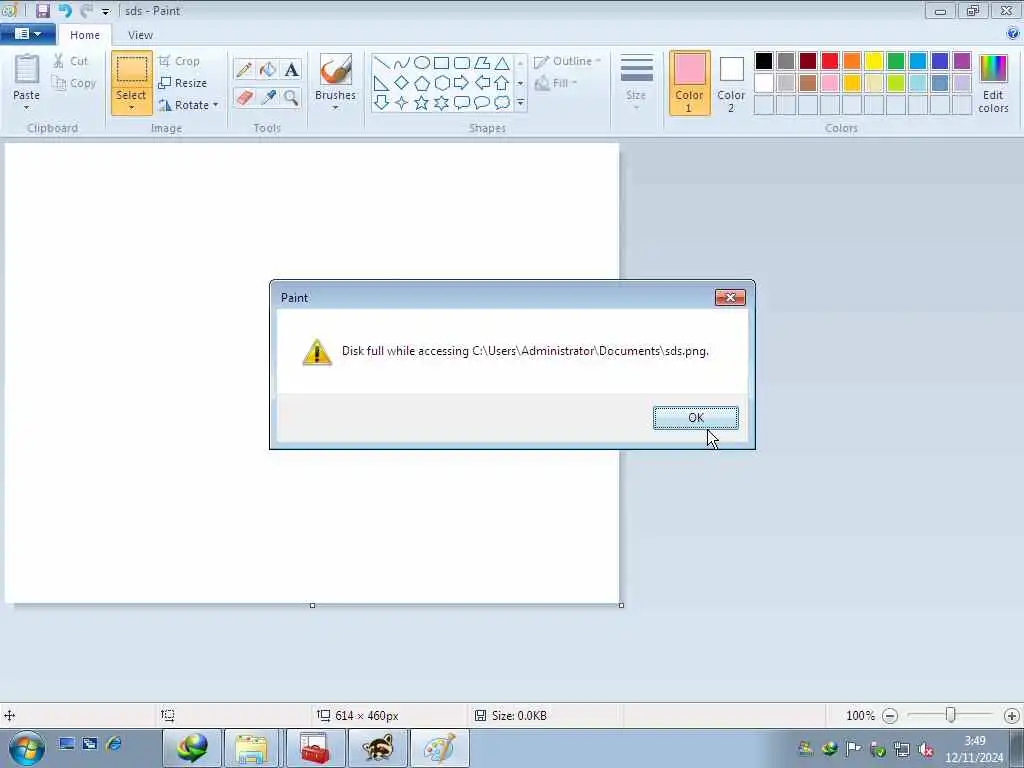The image size is (1024, 768).
Task: Activate the Color 1 foreground button
Action: [x=689, y=83]
